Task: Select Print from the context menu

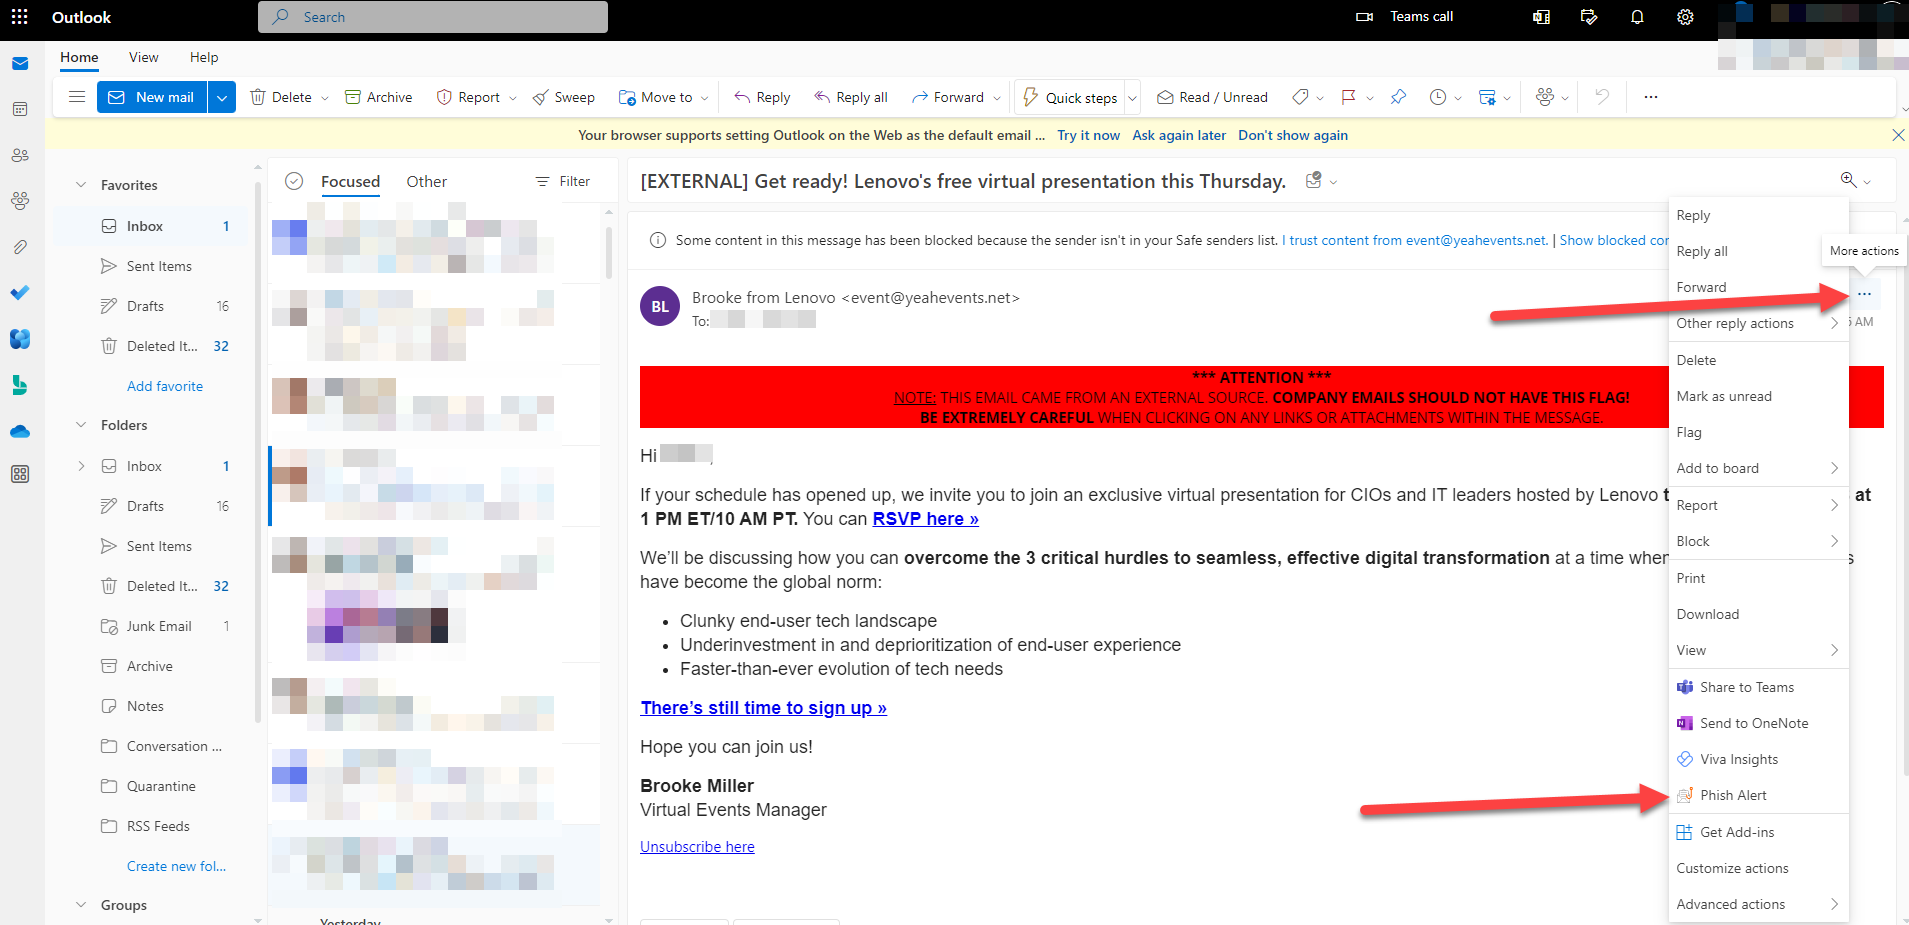Action: tap(1758, 578)
